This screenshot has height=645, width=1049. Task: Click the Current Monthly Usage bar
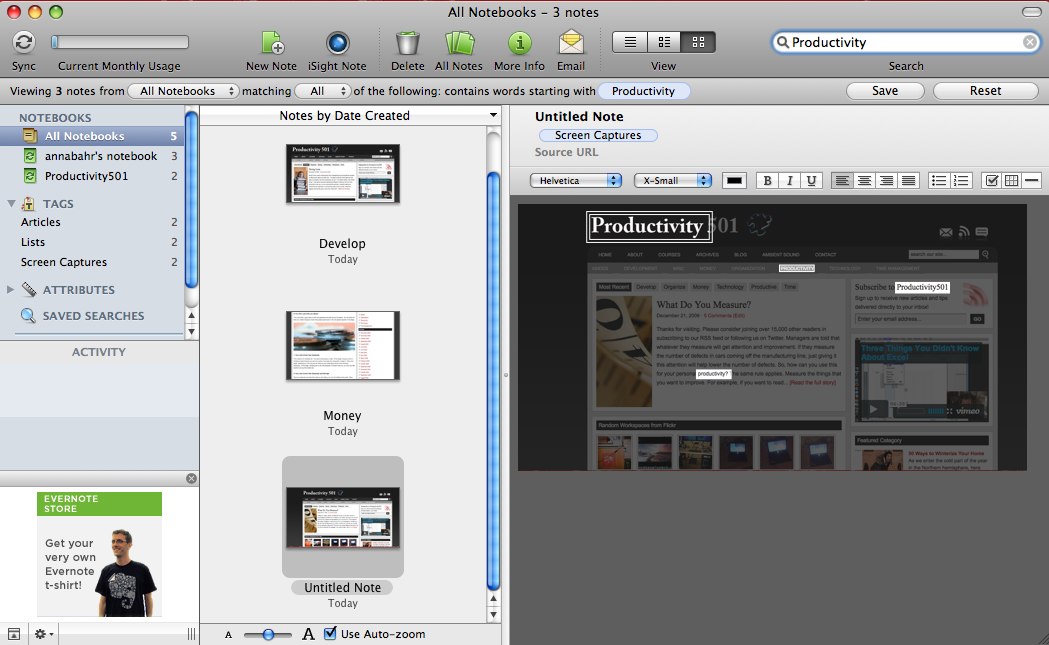coord(120,42)
